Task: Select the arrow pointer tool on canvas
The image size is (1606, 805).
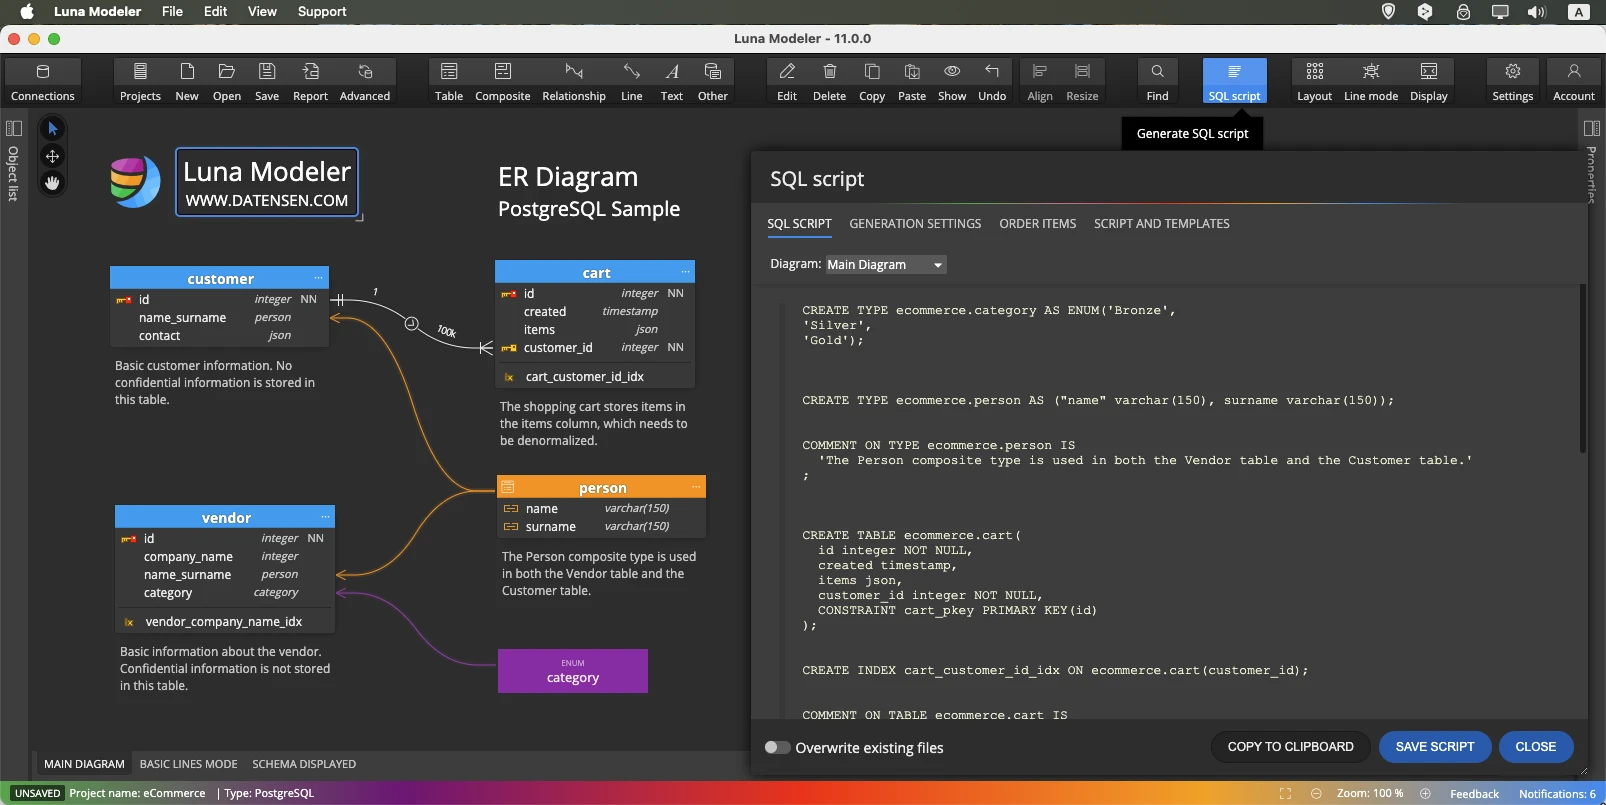Action: tap(52, 129)
